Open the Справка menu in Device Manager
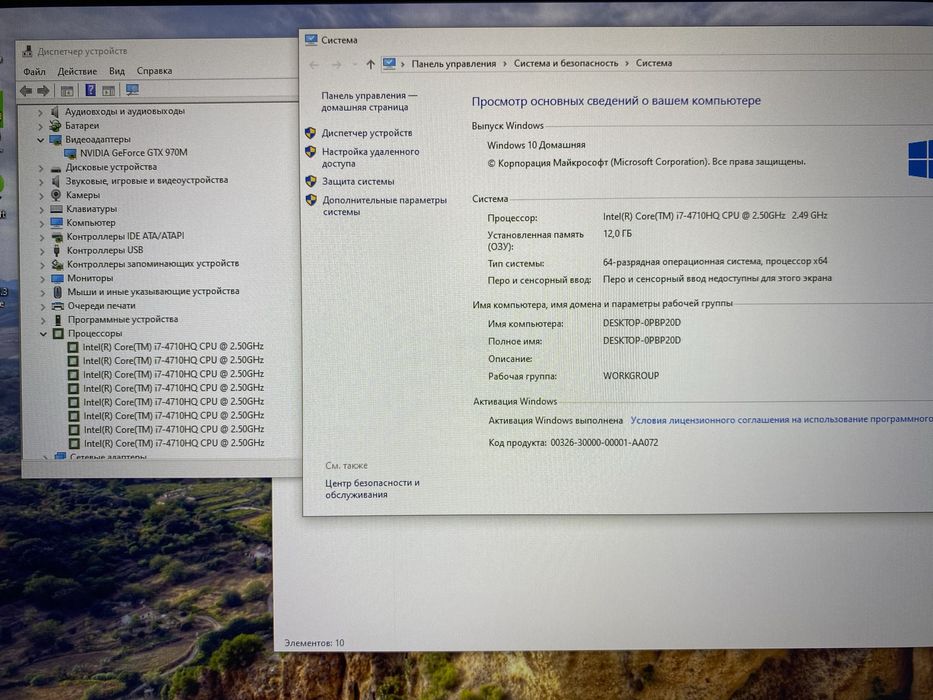 coord(154,70)
